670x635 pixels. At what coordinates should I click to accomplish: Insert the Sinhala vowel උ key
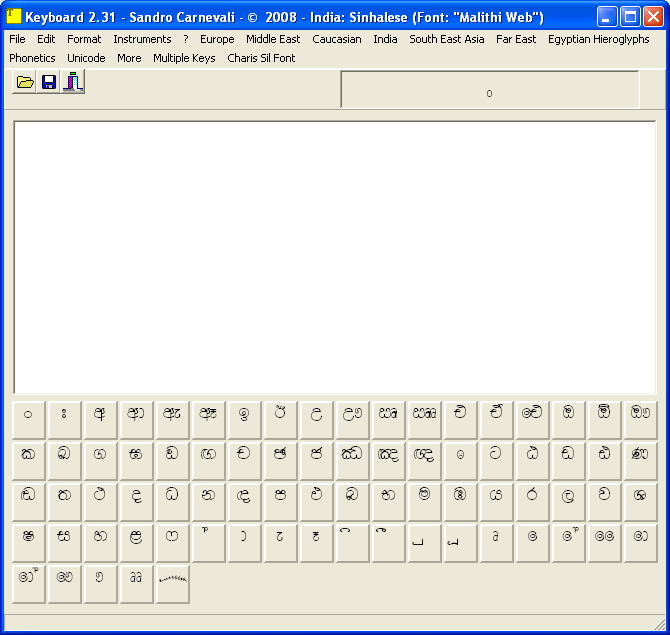(316, 420)
